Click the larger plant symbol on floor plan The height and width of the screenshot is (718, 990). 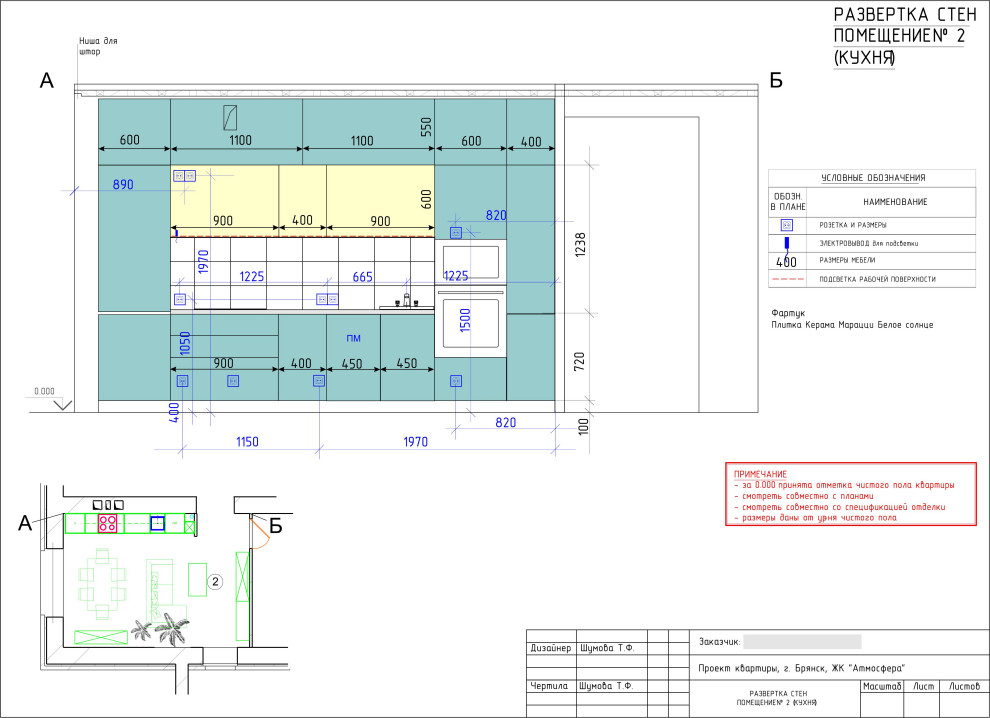coord(172,630)
